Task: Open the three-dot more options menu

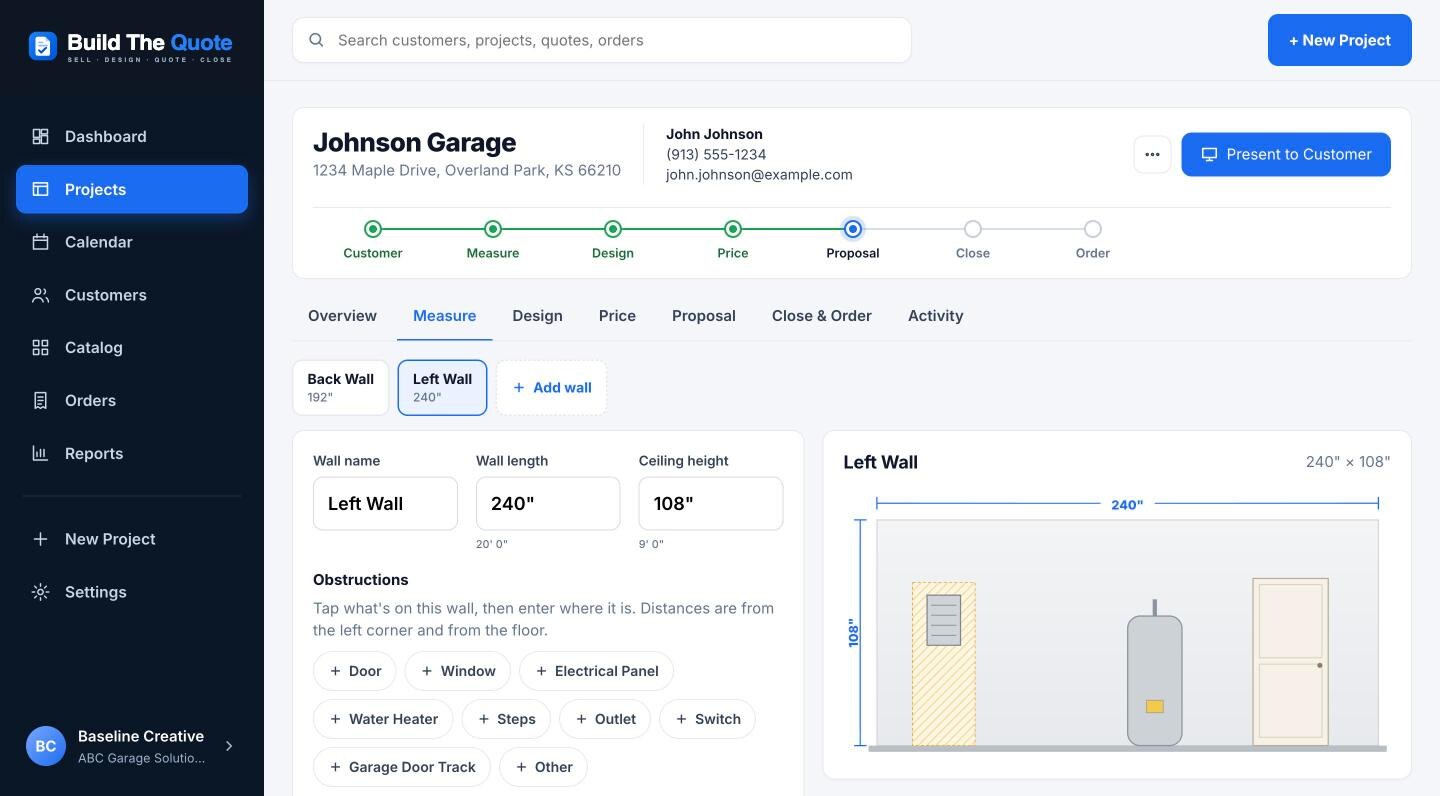Action: (x=1152, y=155)
